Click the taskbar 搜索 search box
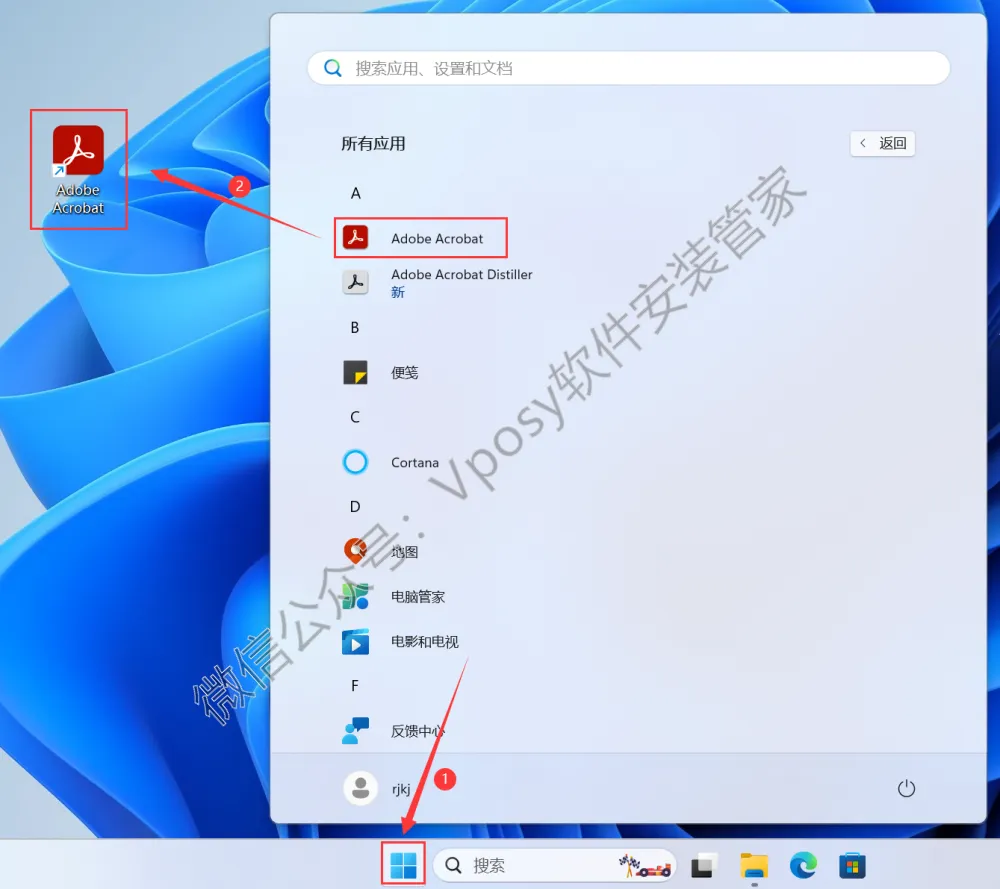 pyautogui.click(x=554, y=865)
